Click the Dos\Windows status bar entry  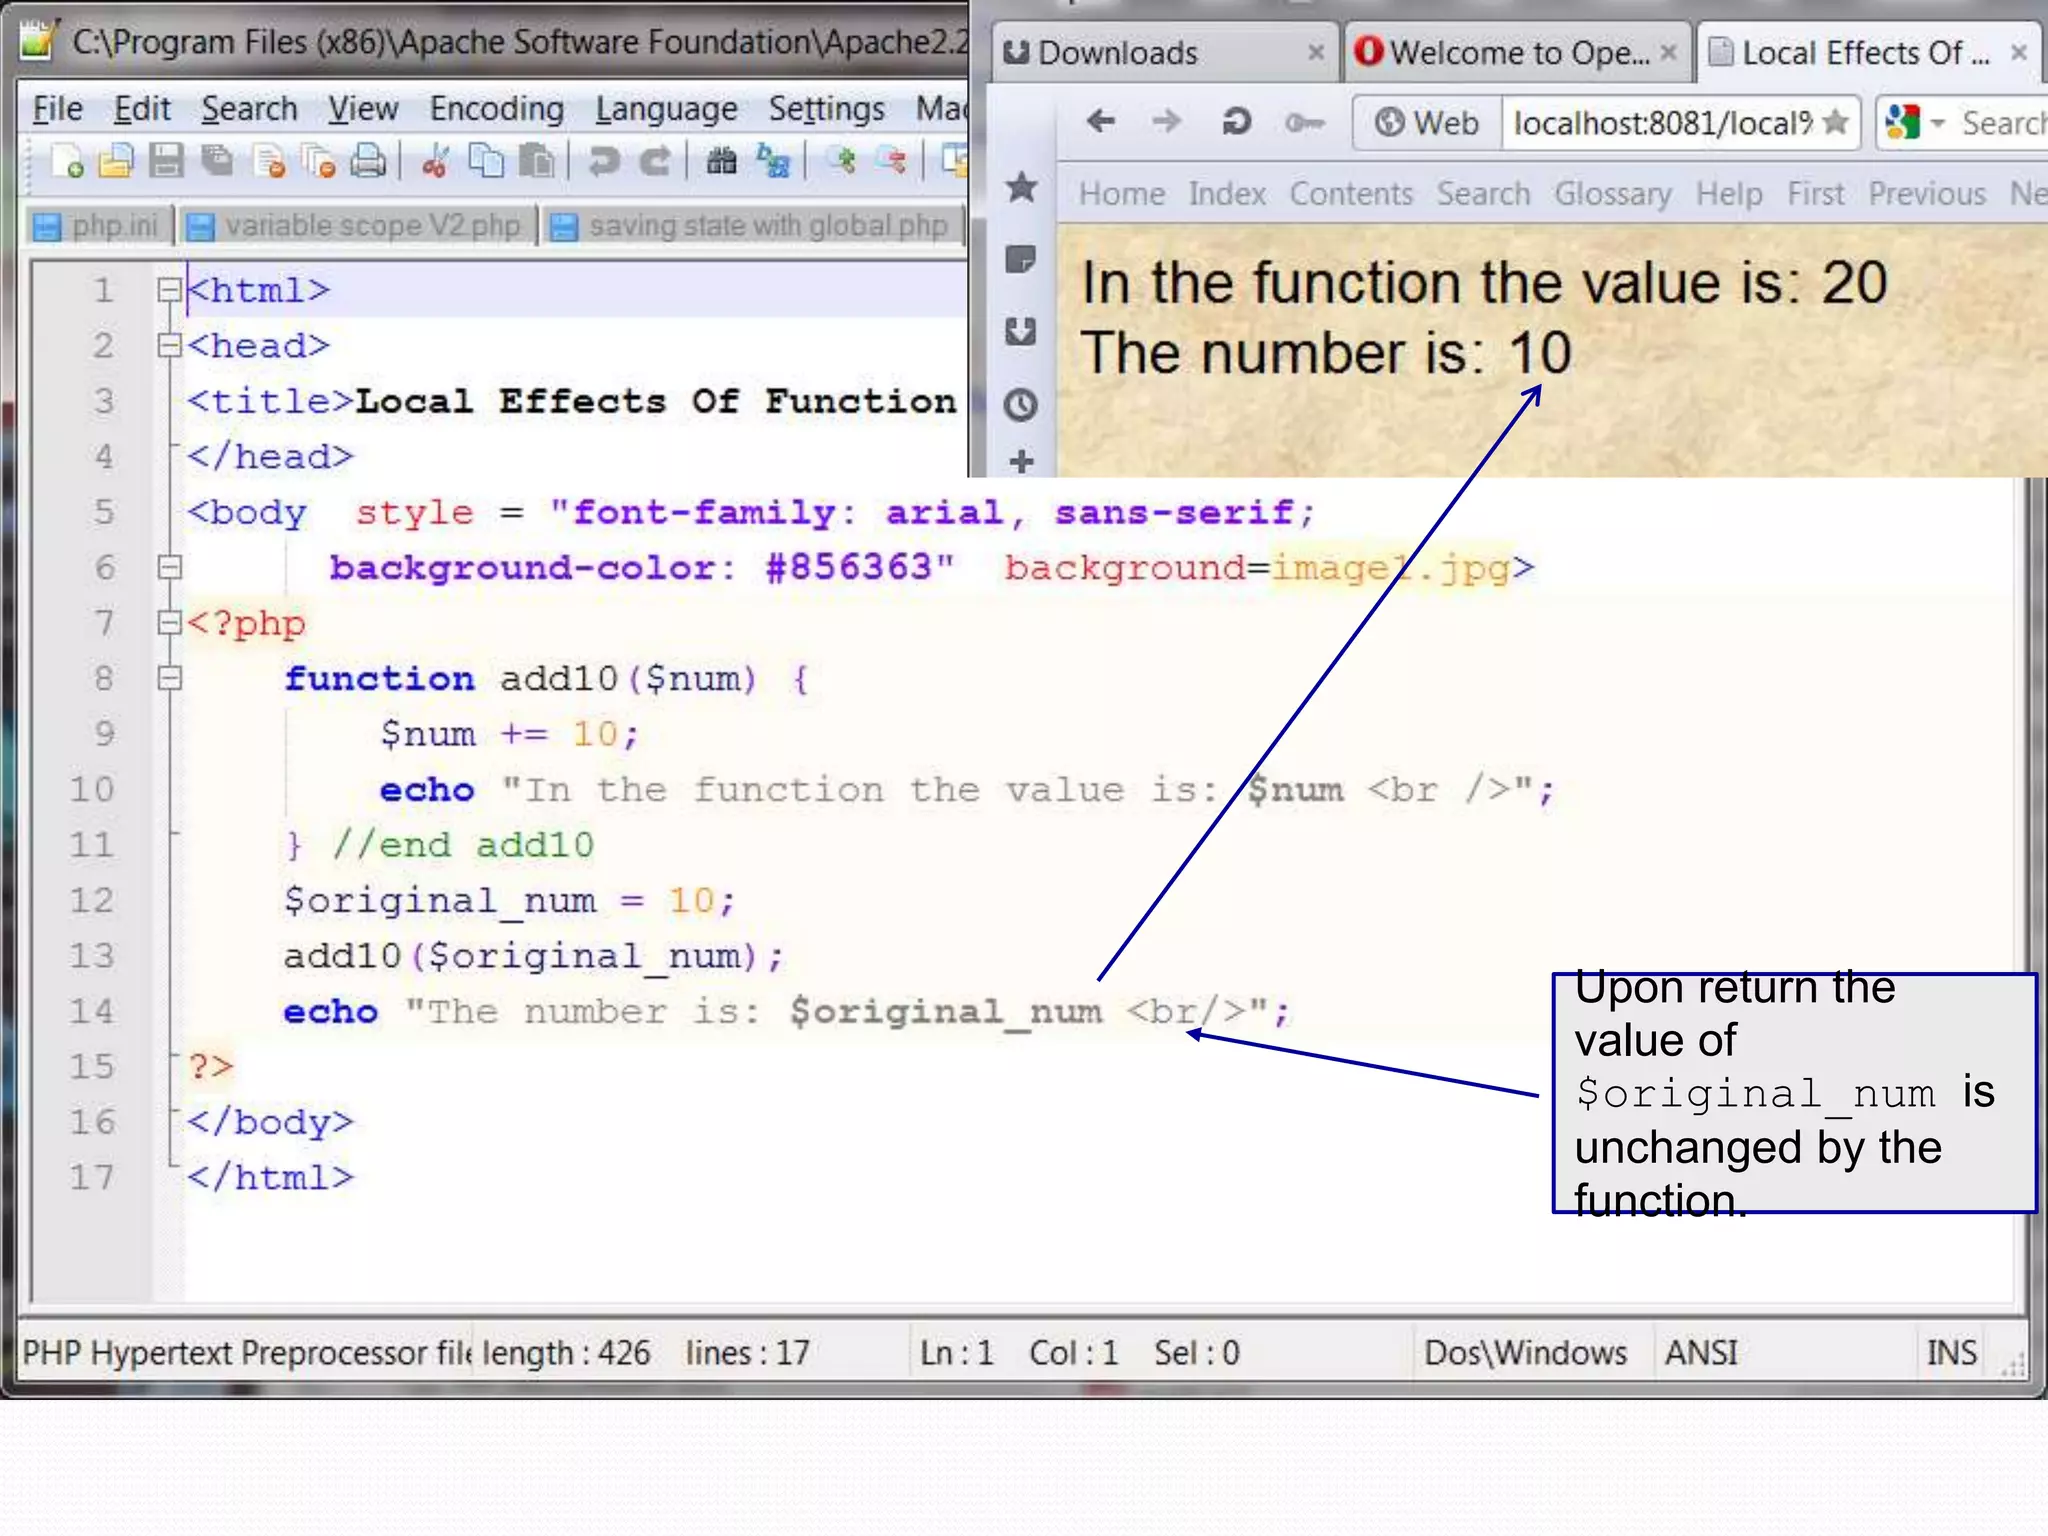(1525, 1353)
